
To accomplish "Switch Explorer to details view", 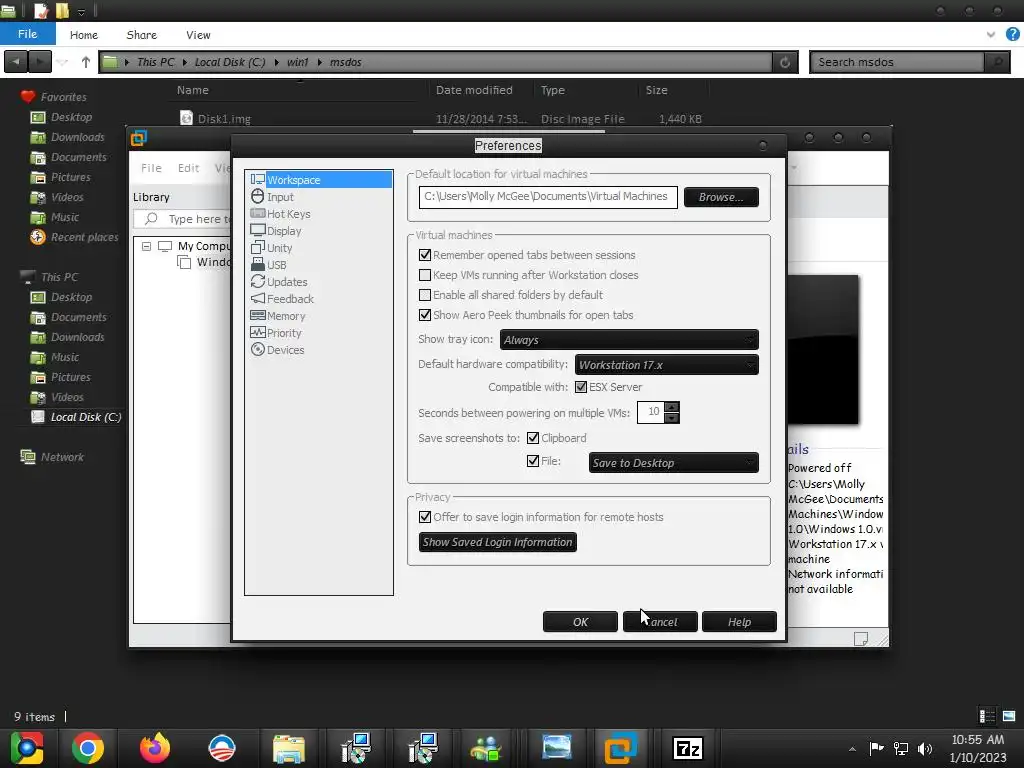I will [x=987, y=716].
